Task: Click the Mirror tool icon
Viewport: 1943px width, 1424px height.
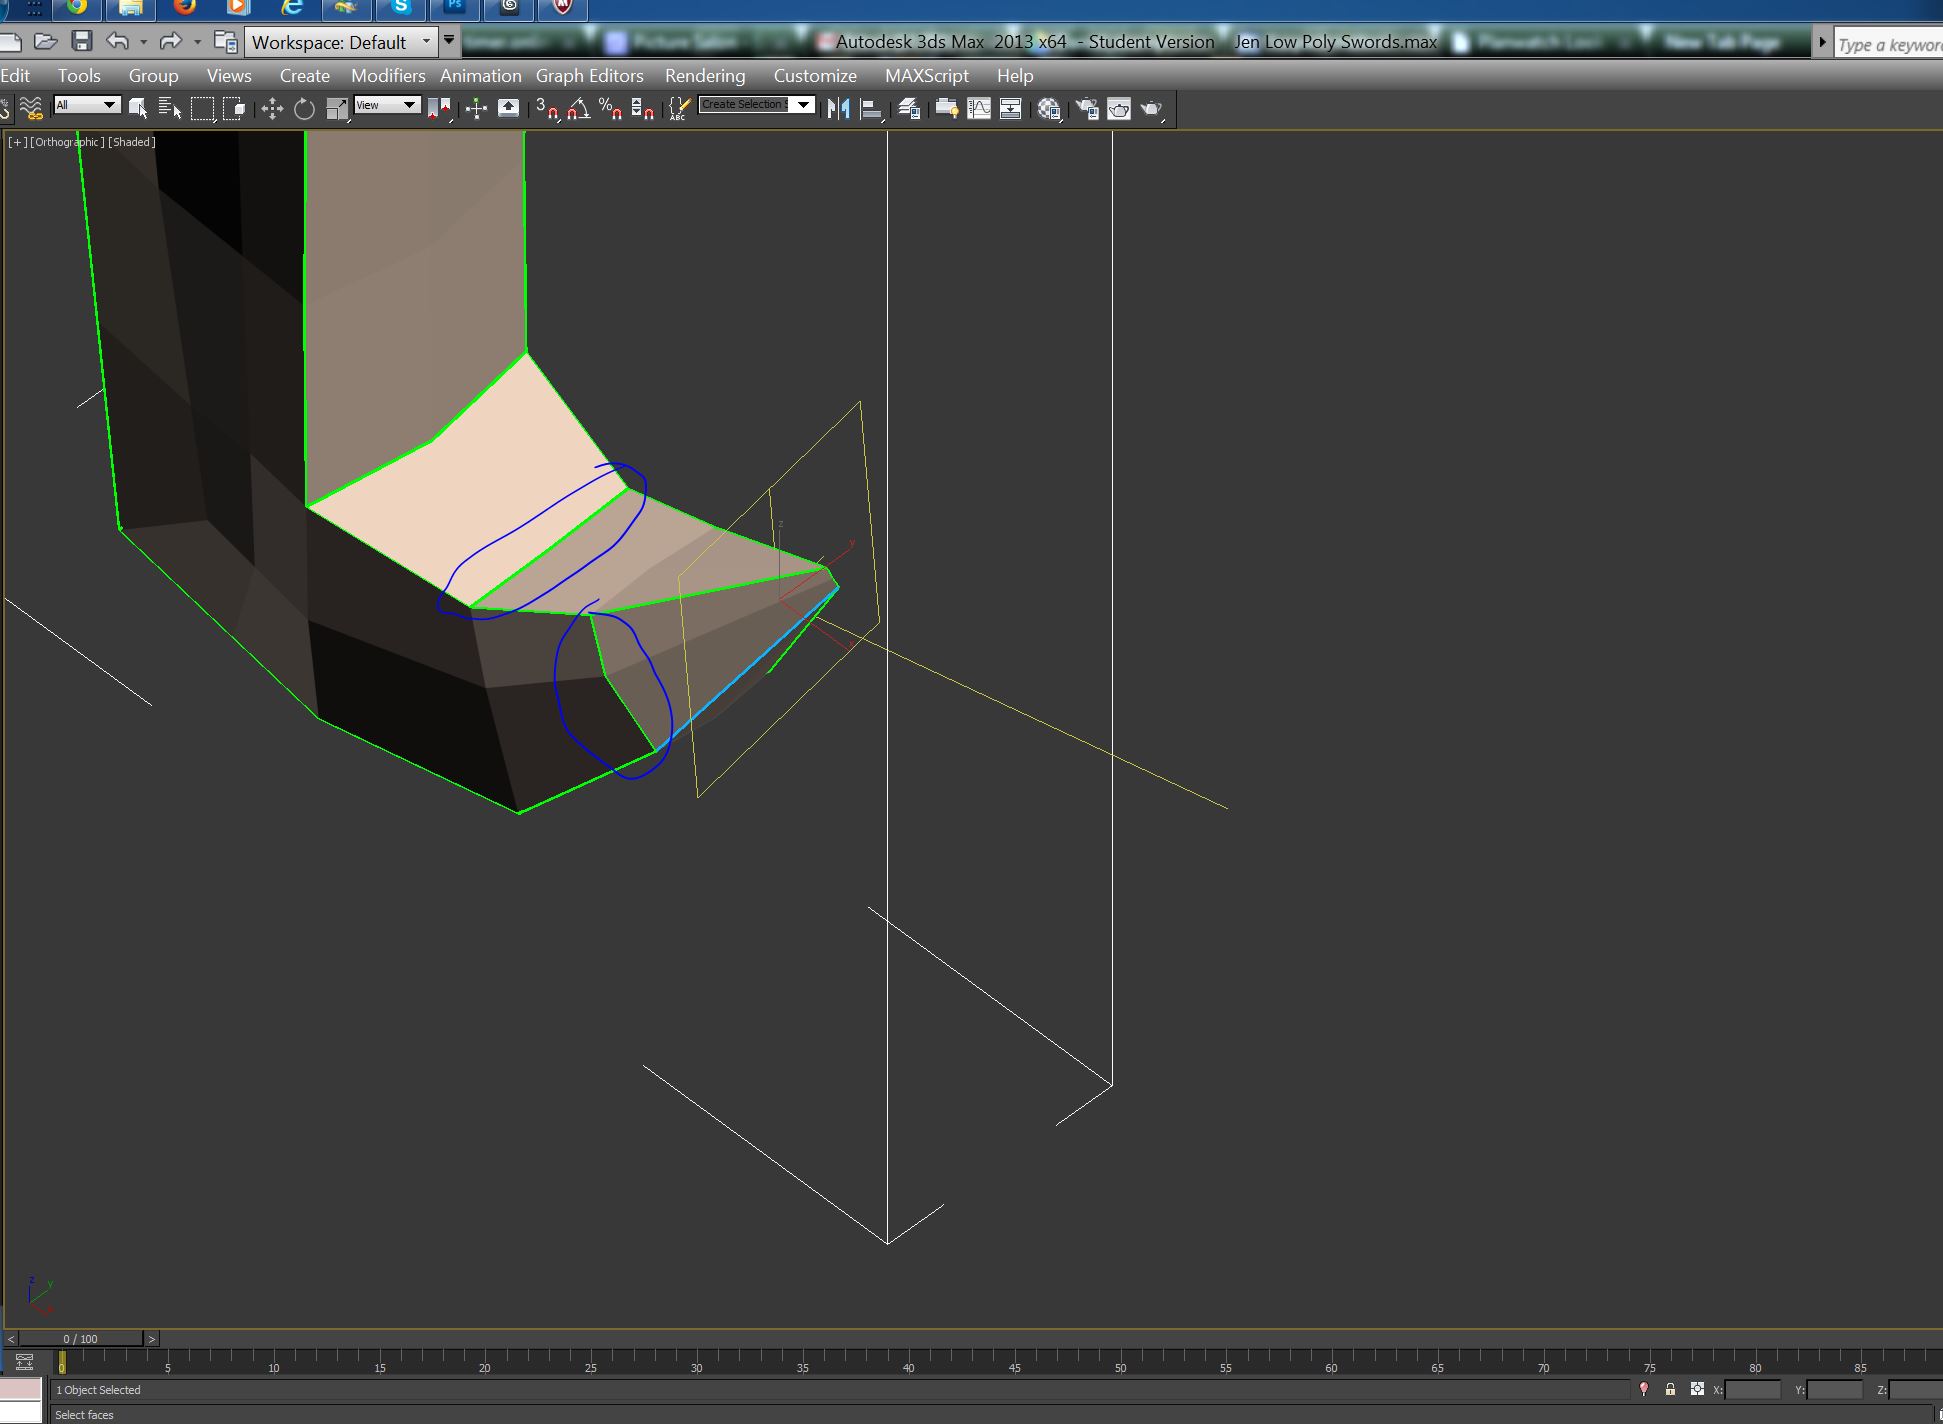Action: (839, 108)
